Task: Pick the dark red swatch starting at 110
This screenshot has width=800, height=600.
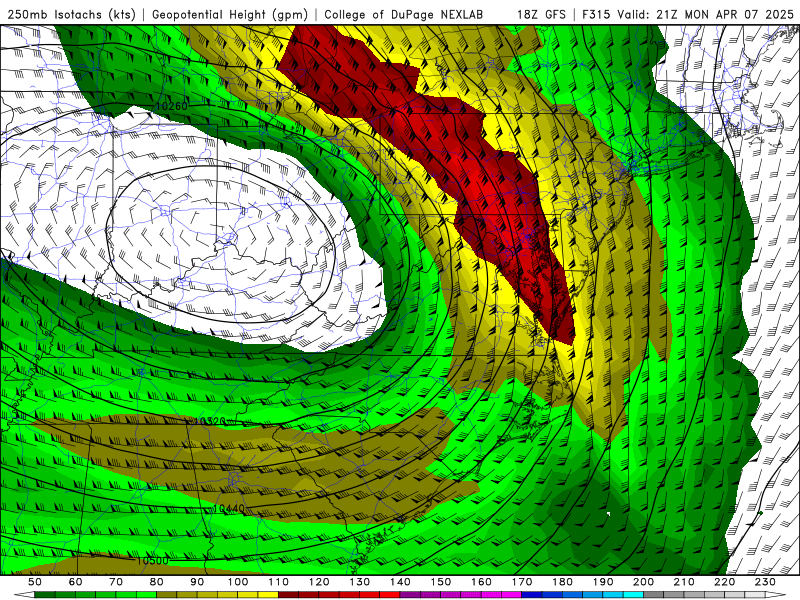Action: 288,595
